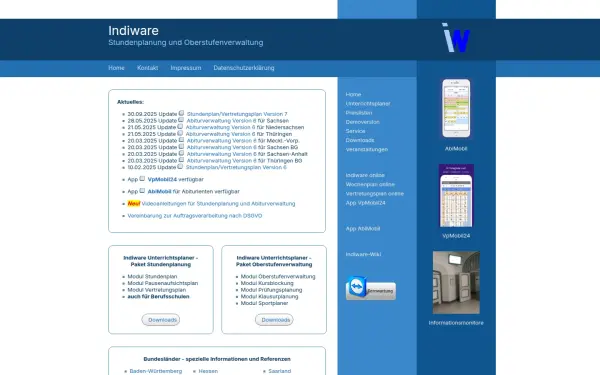Click 'Modul Stundenplan' list item
The height and width of the screenshot is (375, 600).
pyautogui.click(x=152, y=276)
